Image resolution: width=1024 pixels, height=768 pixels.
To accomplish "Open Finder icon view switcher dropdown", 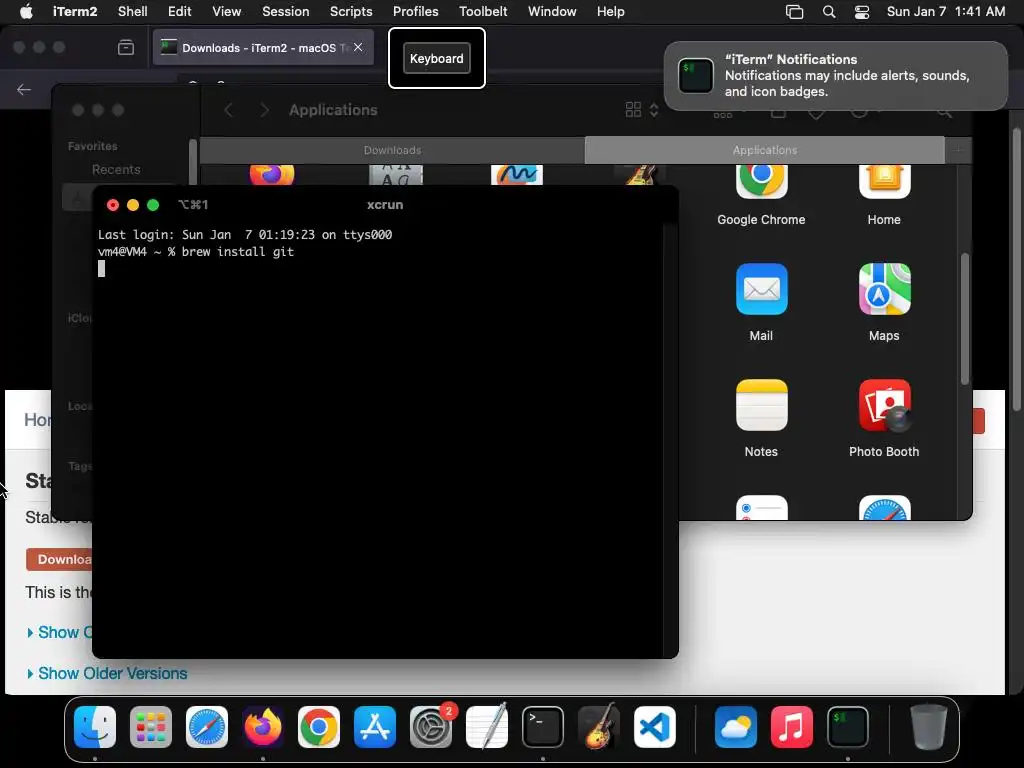I will tap(642, 110).
